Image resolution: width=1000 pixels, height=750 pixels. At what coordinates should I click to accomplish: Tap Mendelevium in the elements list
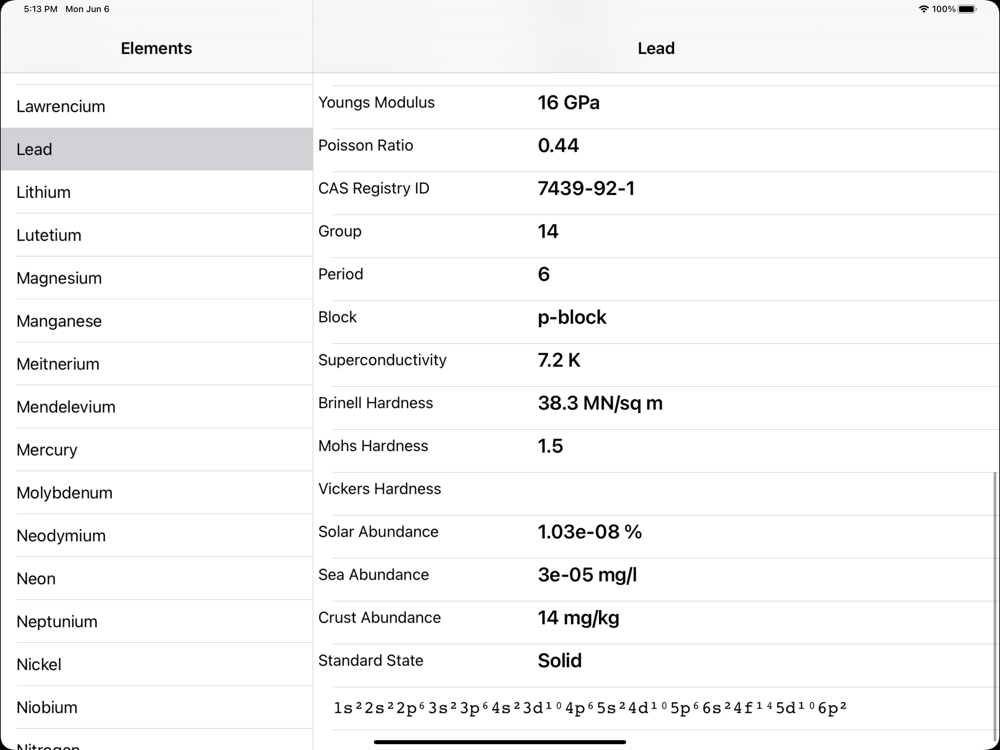(x=66, y=407)
